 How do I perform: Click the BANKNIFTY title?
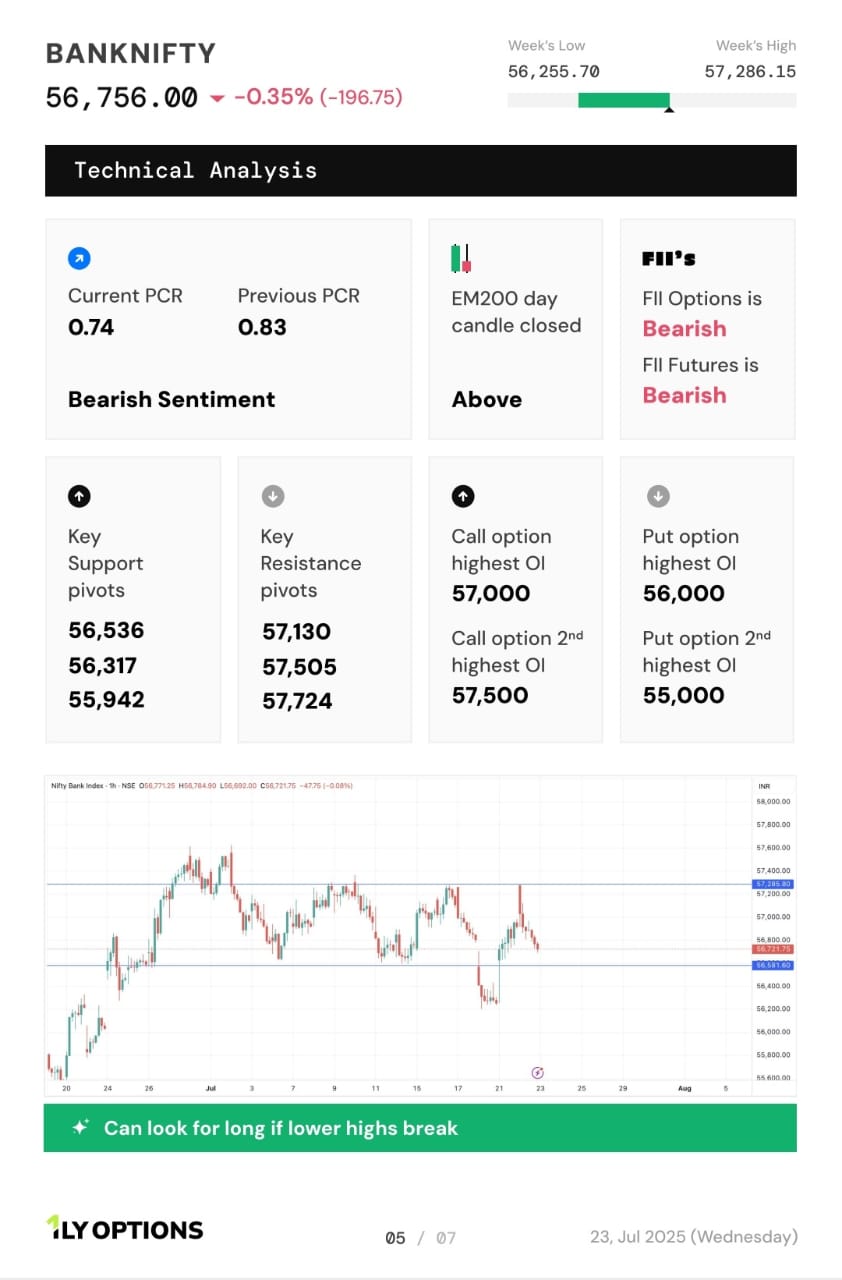tap(131, 53)
